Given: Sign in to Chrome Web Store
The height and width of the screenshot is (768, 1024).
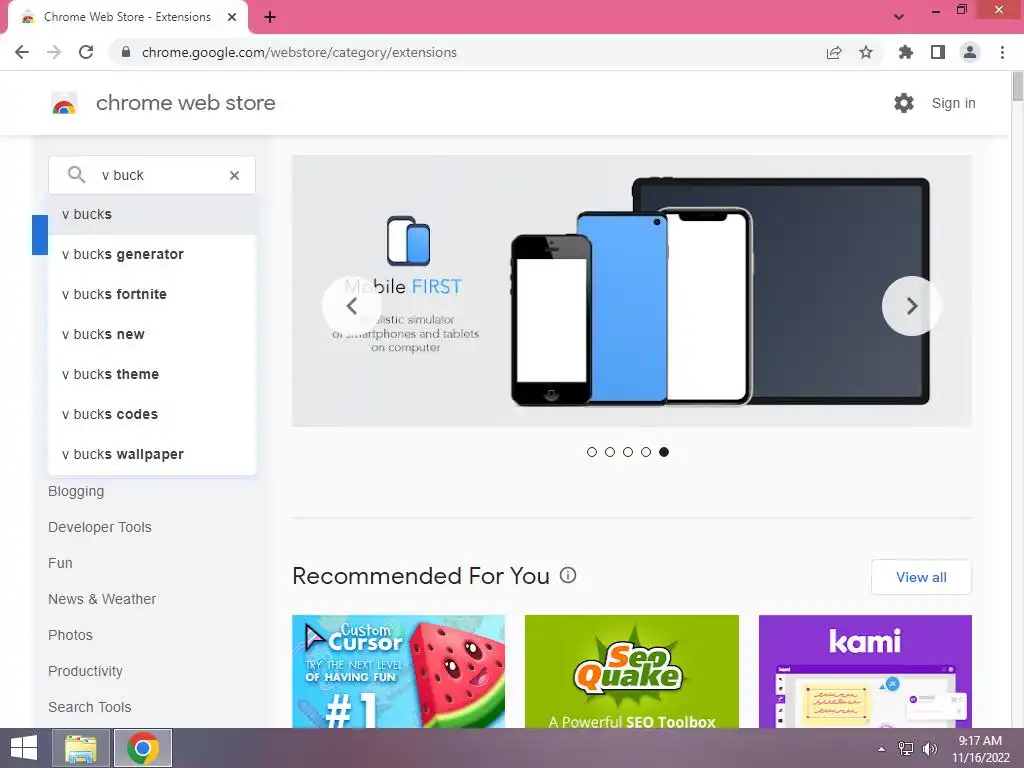Looking at the screenshot, I should click(x=953, y=103).
